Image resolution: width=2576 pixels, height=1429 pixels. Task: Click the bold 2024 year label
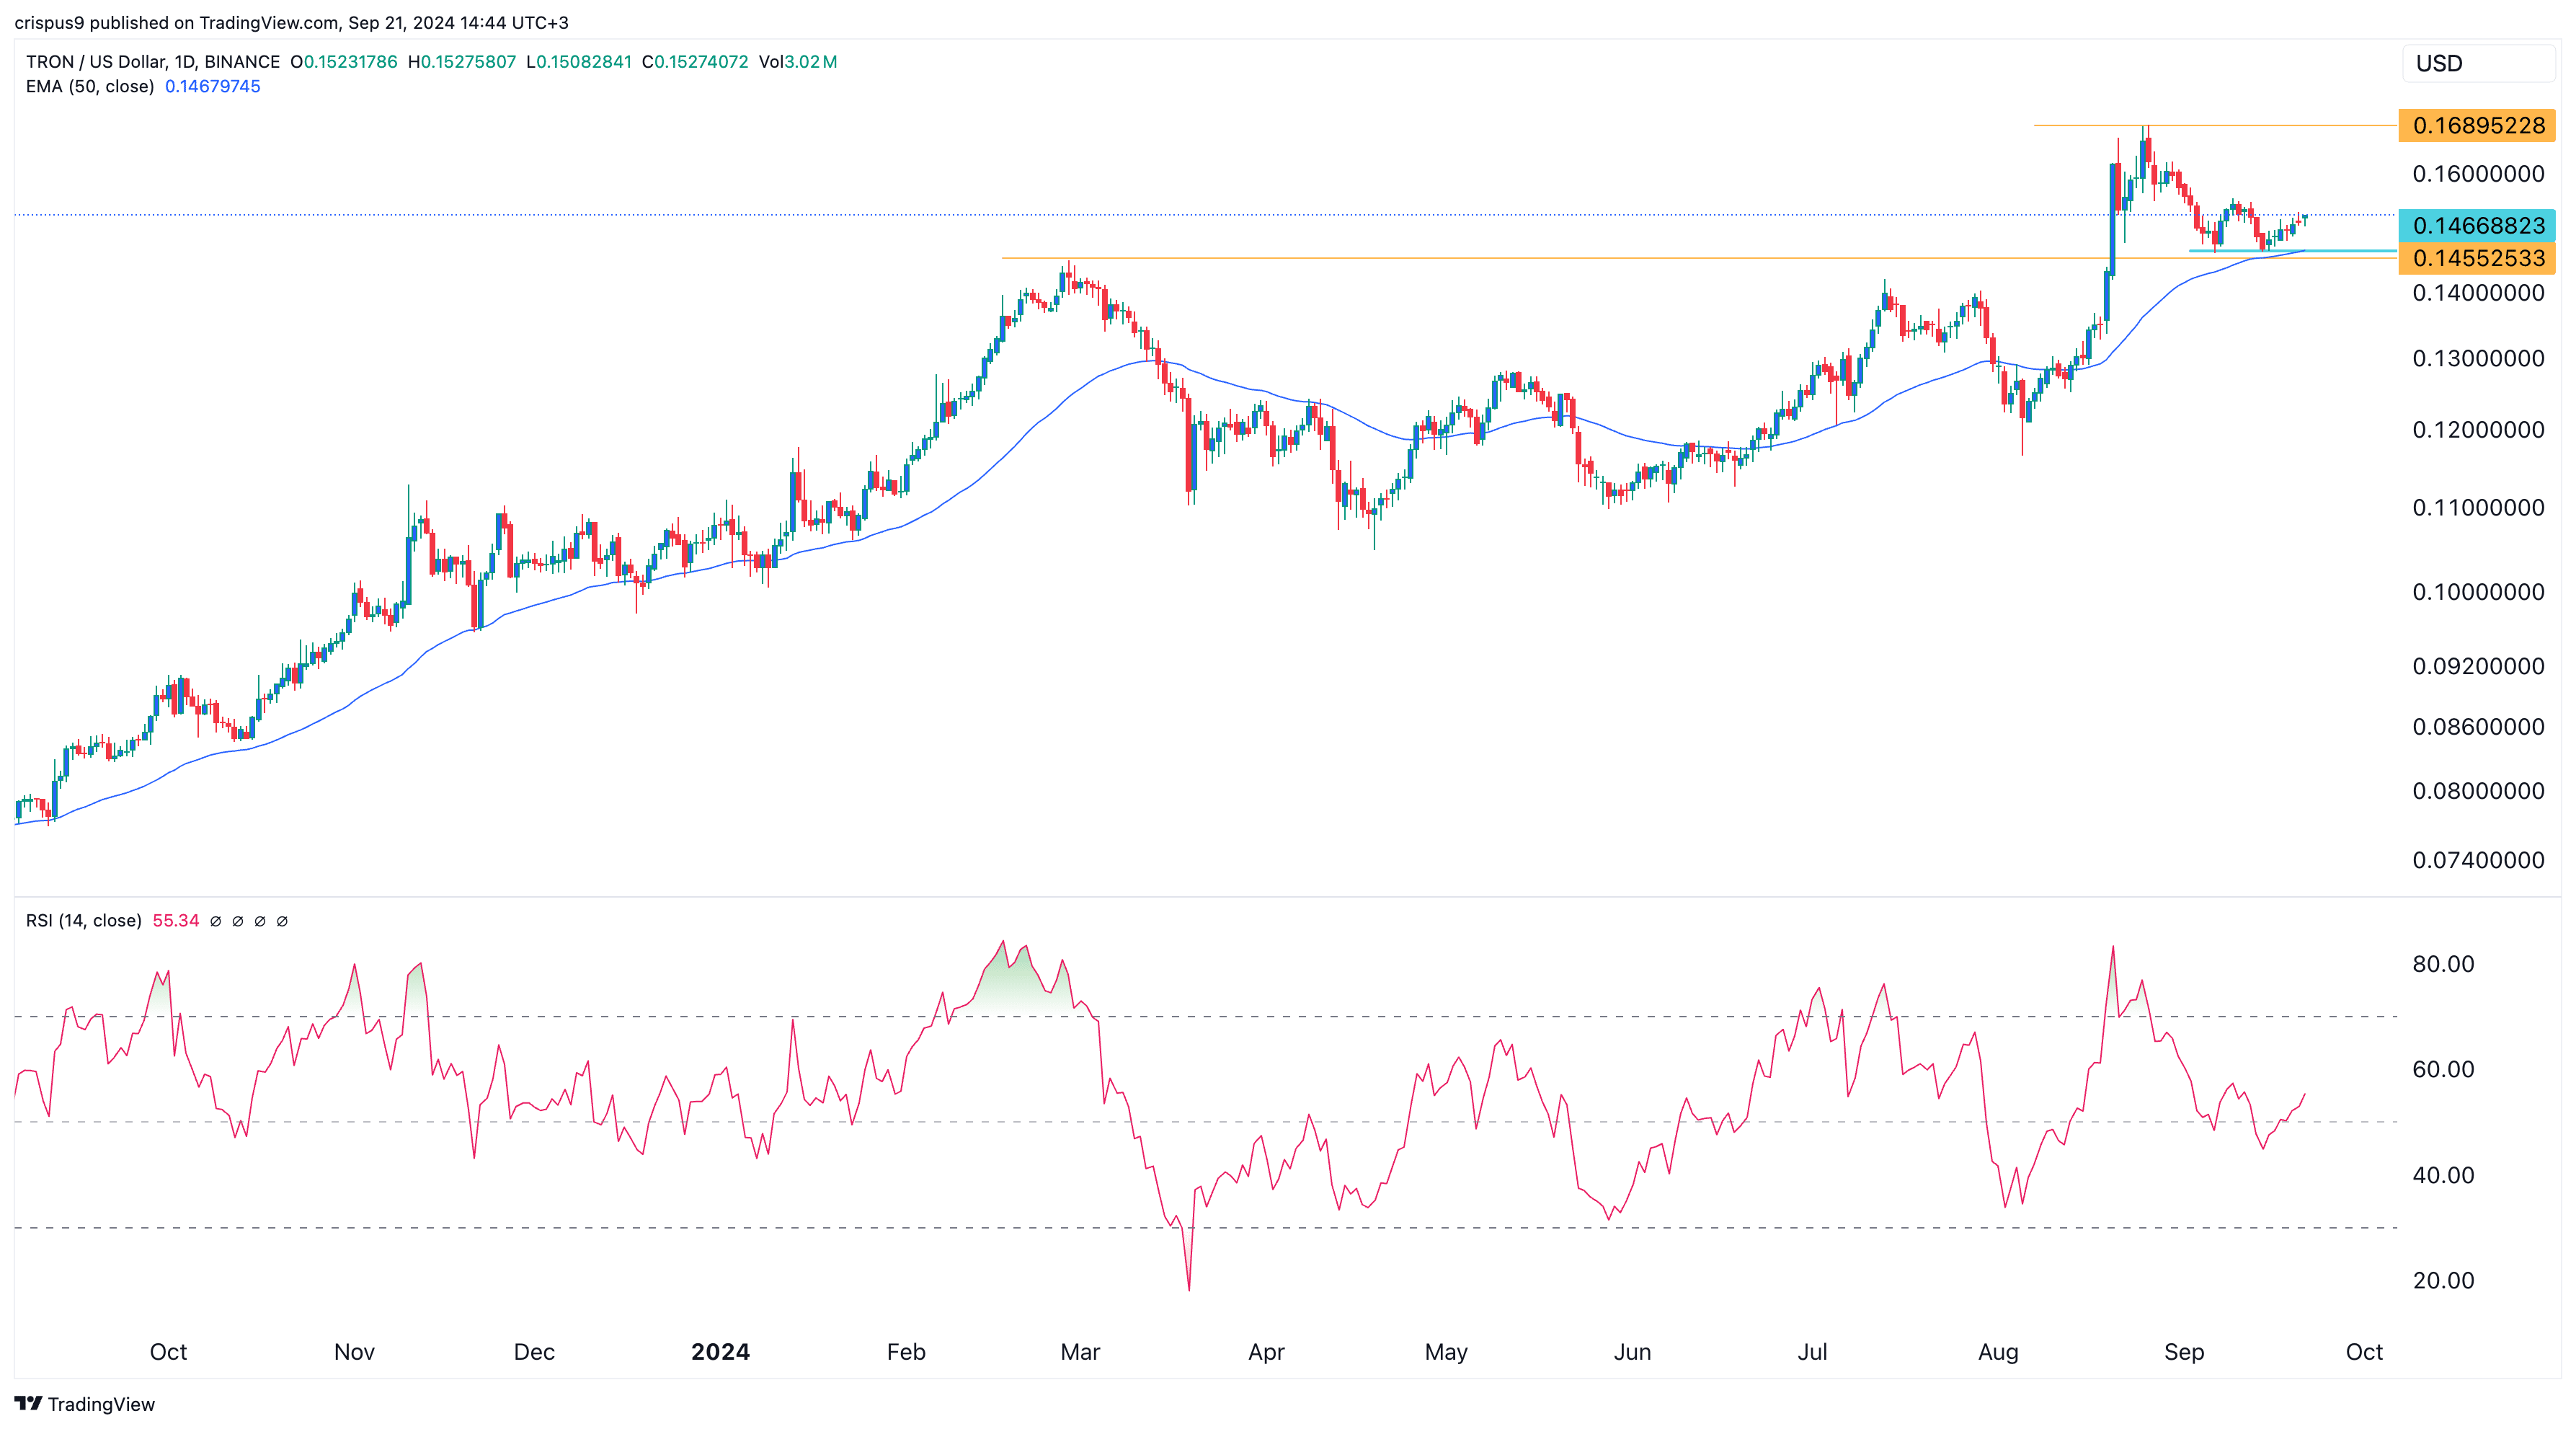[720, 1352]
